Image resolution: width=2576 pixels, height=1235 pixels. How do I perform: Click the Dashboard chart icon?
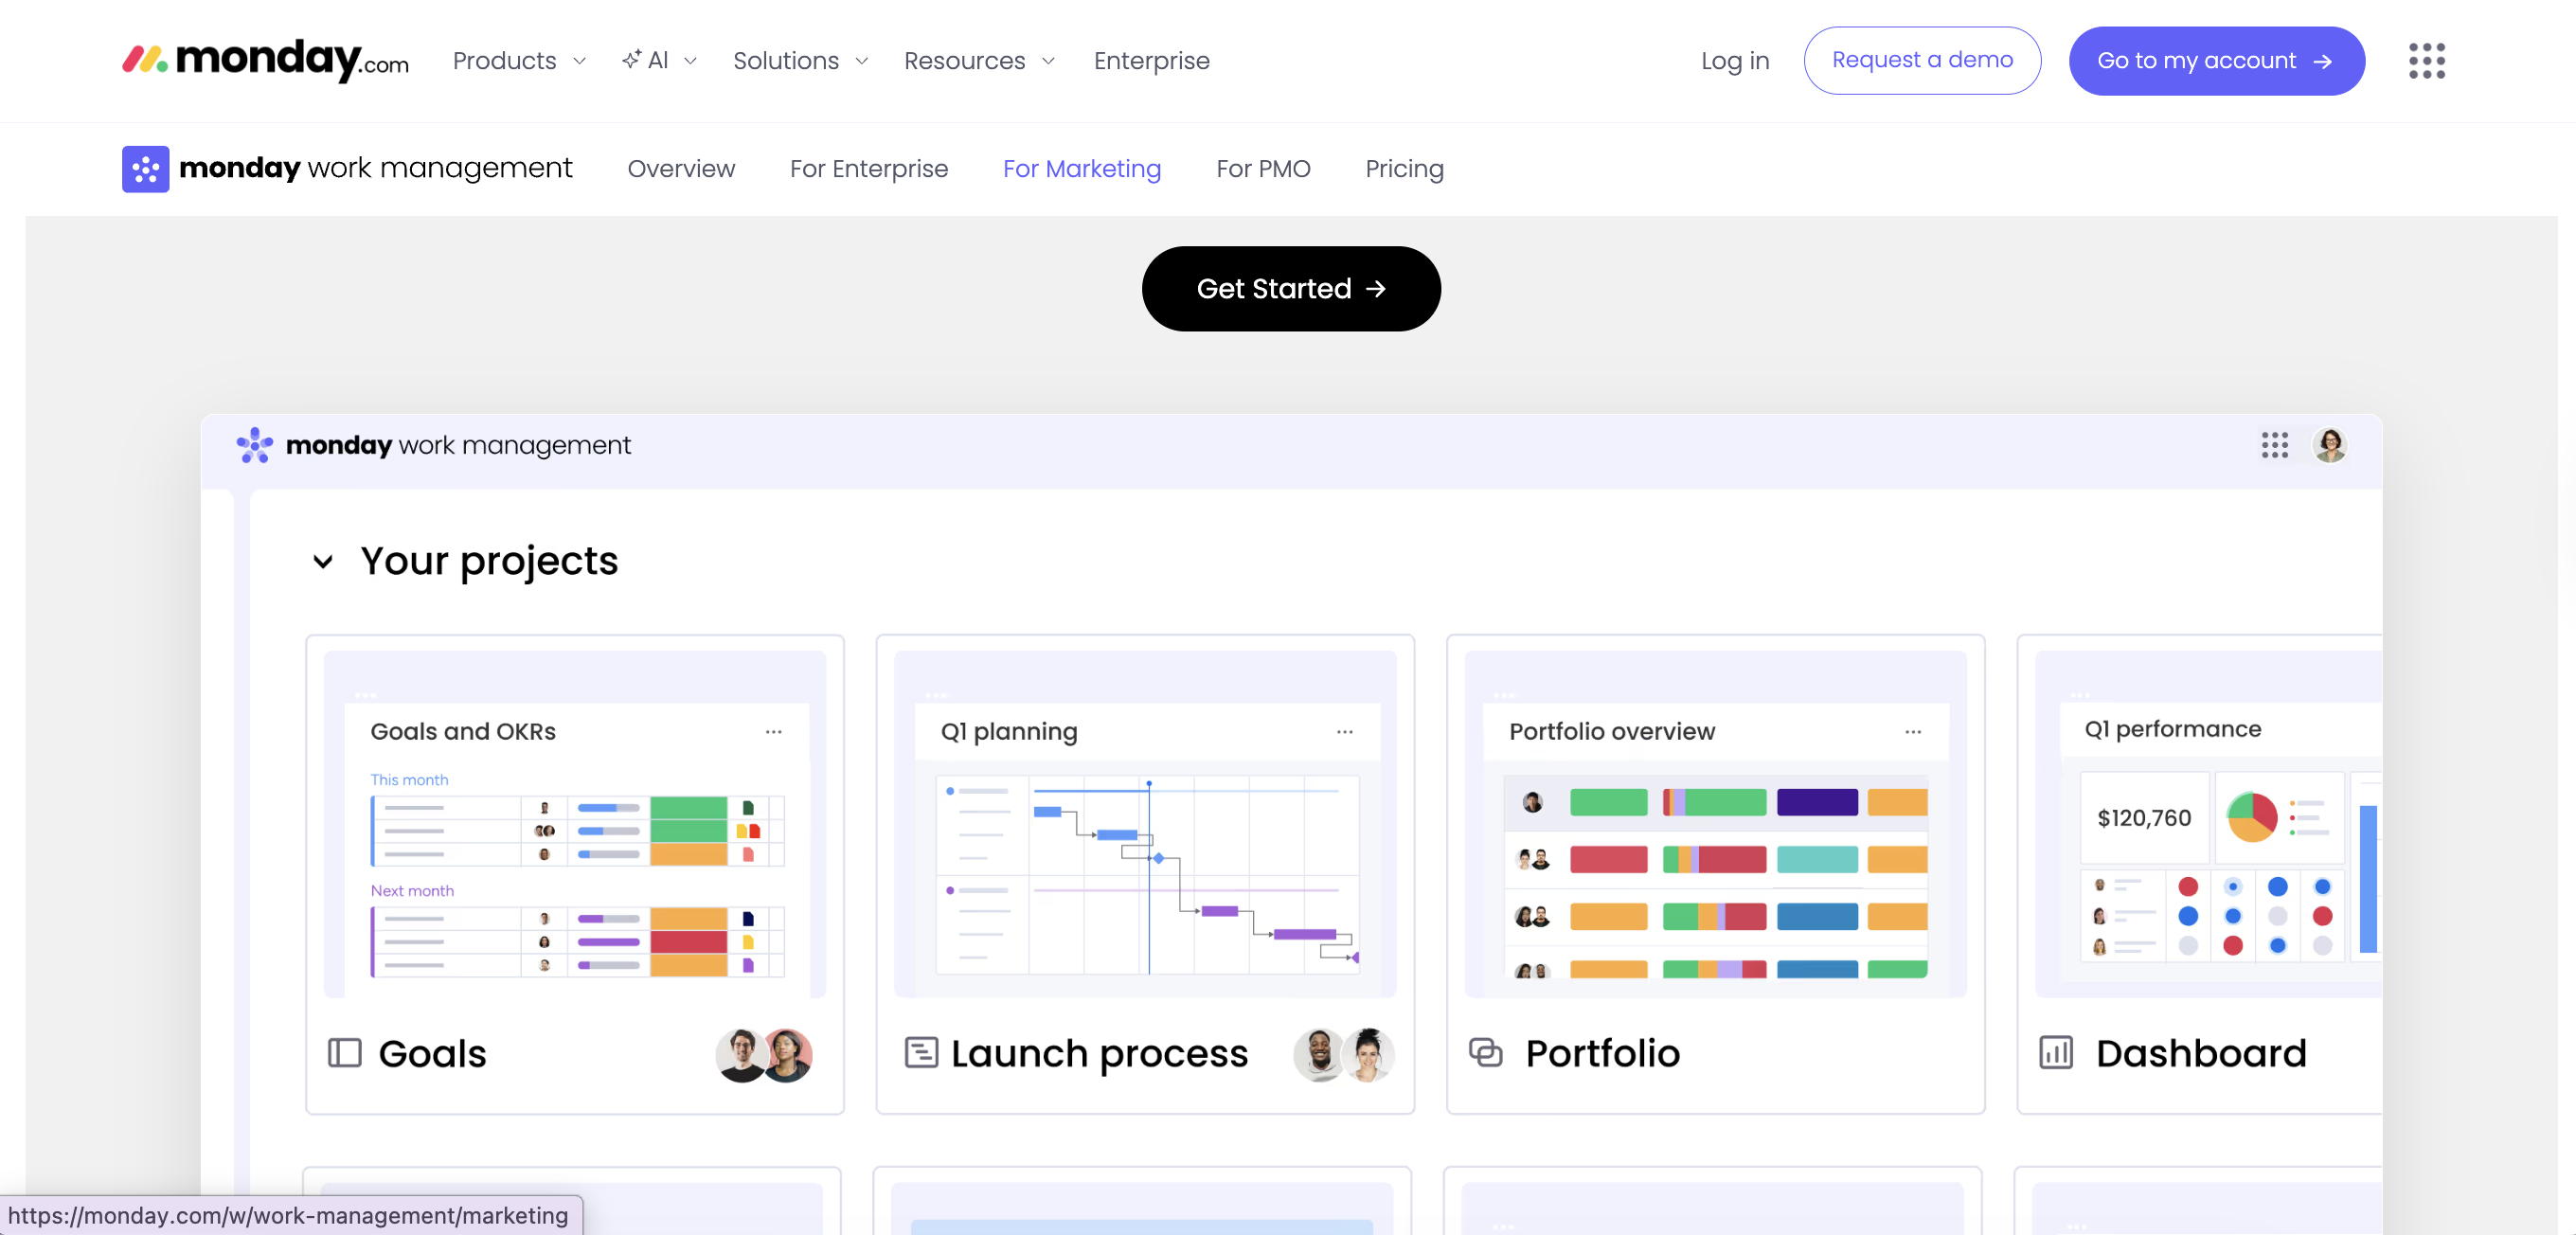coord(2056,1053)
